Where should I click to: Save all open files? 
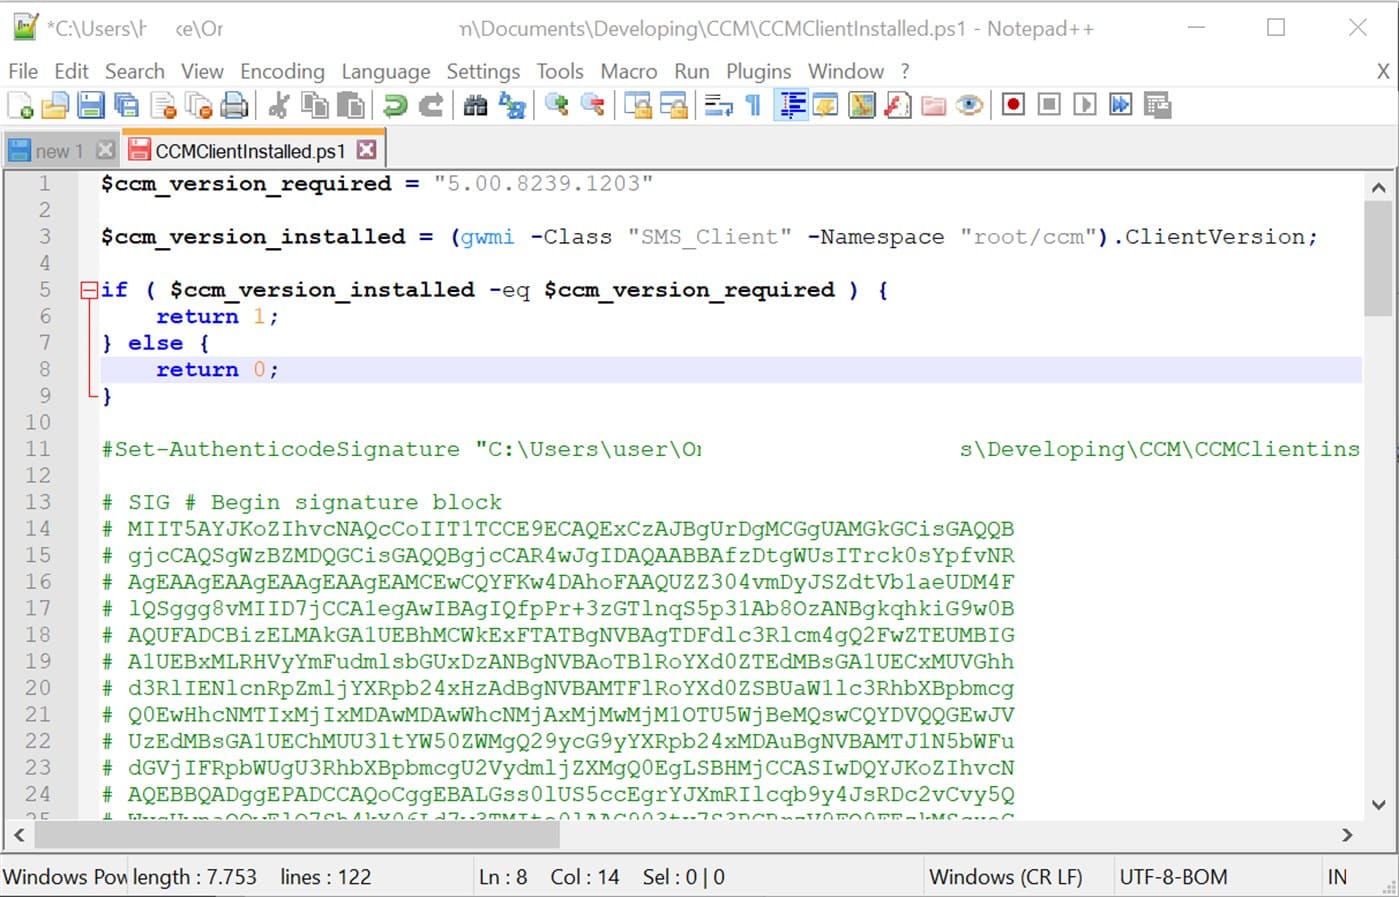click(x=127, y=105)
